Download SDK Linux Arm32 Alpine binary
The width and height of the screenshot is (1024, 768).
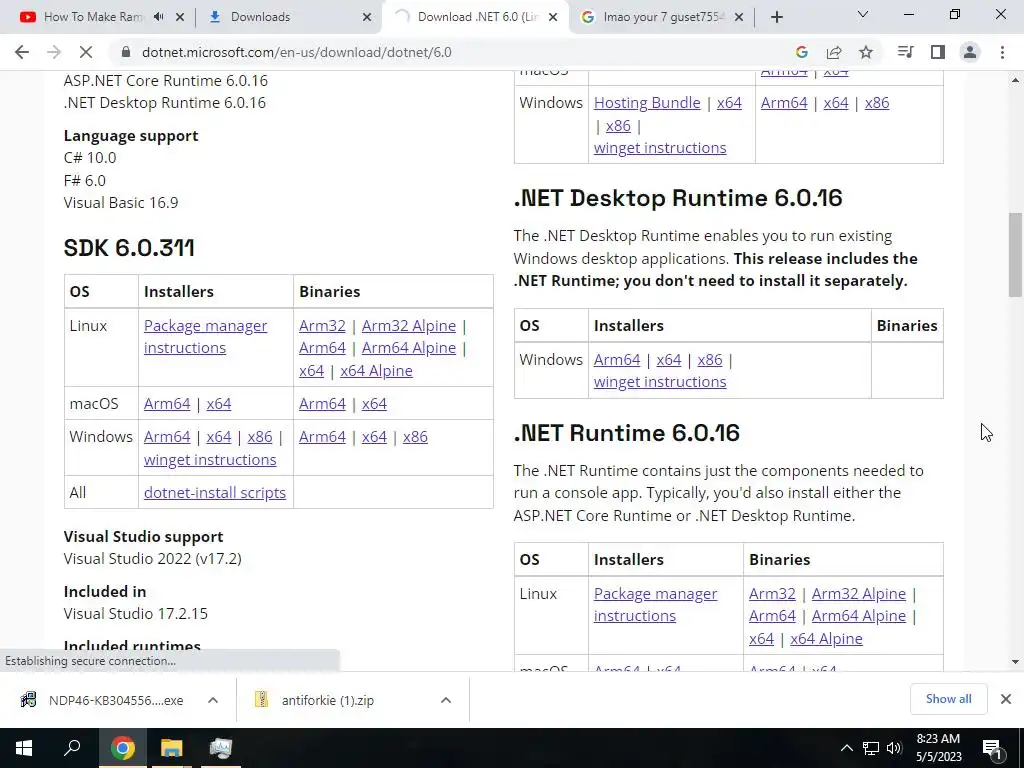(x=409, y=325)
